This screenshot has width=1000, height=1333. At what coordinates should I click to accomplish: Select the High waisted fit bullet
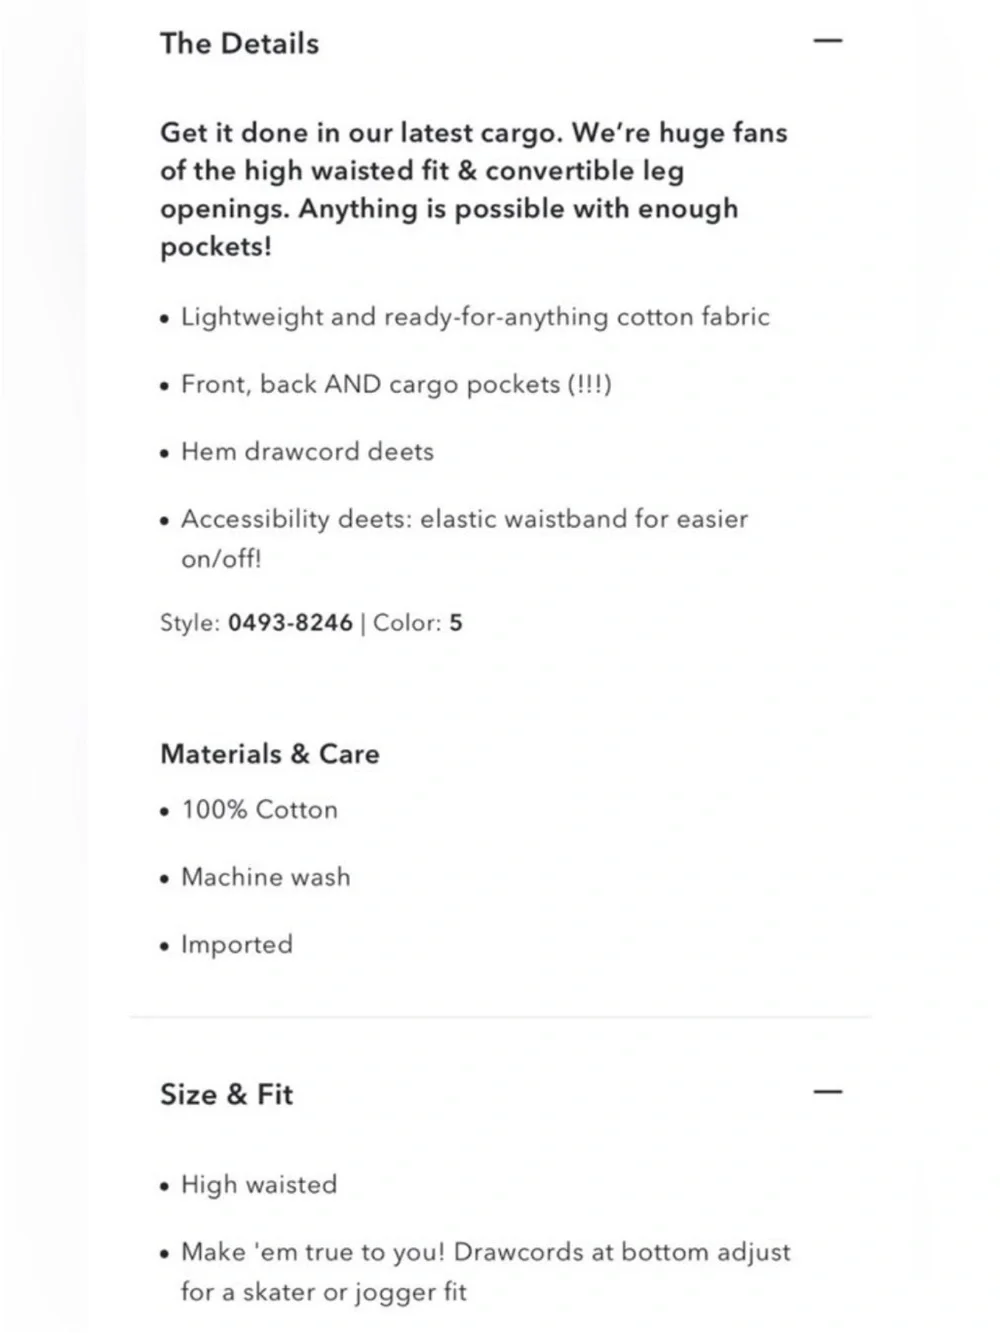249,1184
